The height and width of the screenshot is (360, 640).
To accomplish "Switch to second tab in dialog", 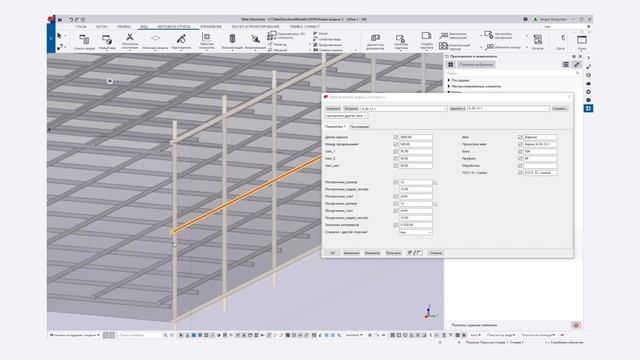I will click(359, 127).
